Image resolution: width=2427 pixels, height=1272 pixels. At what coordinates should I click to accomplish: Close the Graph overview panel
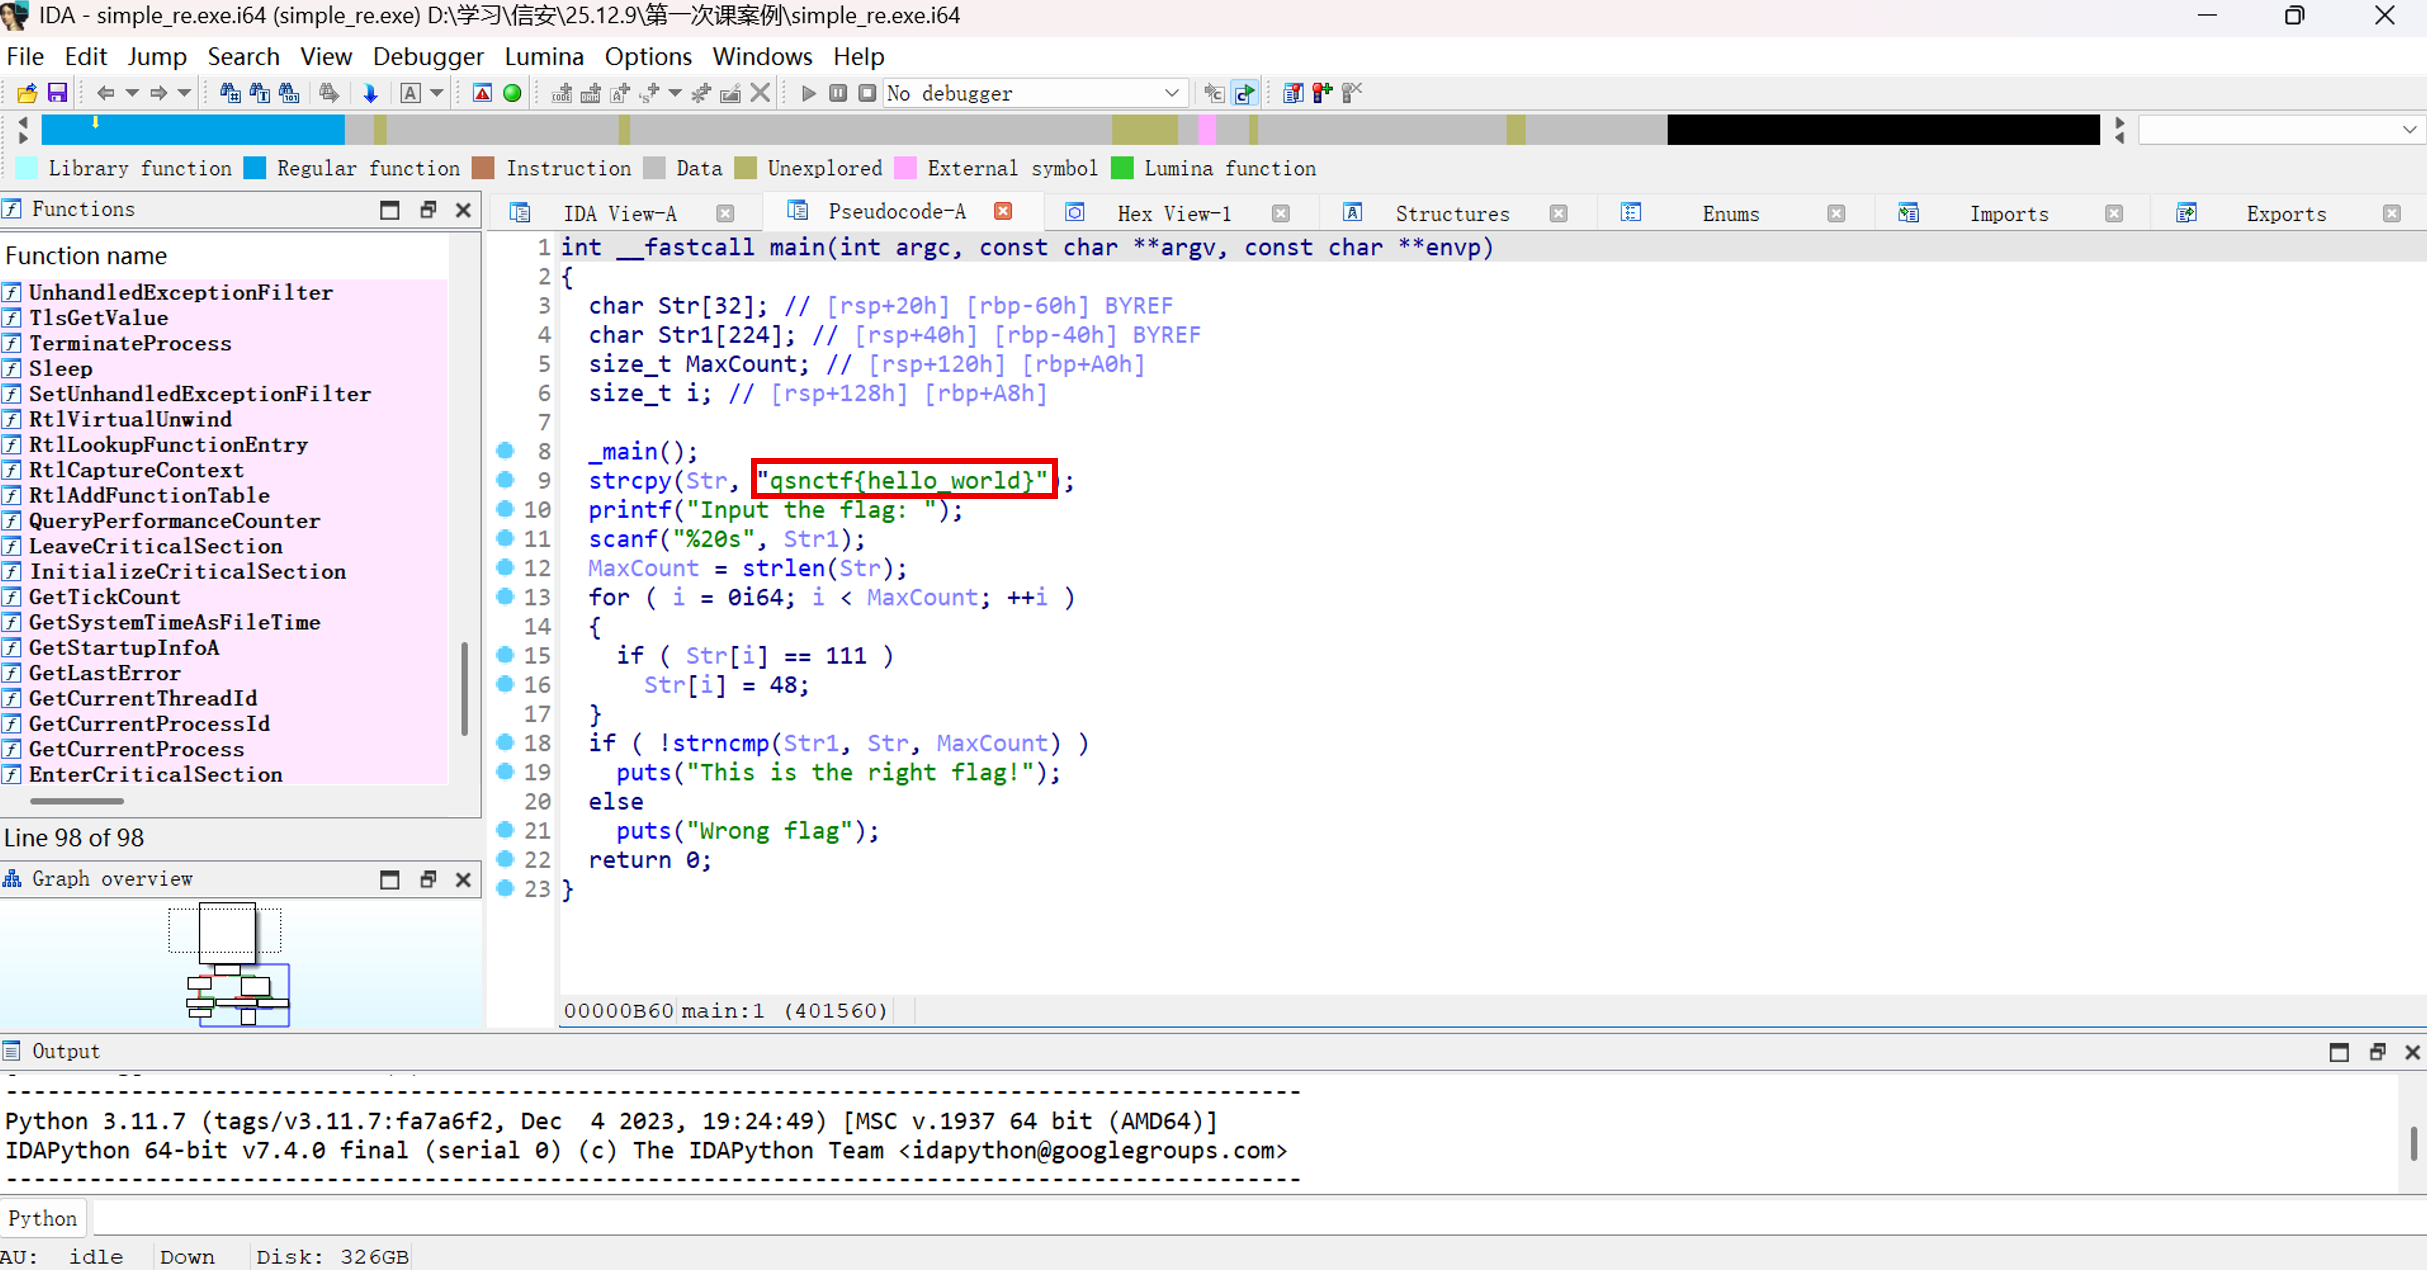[463, 879]
